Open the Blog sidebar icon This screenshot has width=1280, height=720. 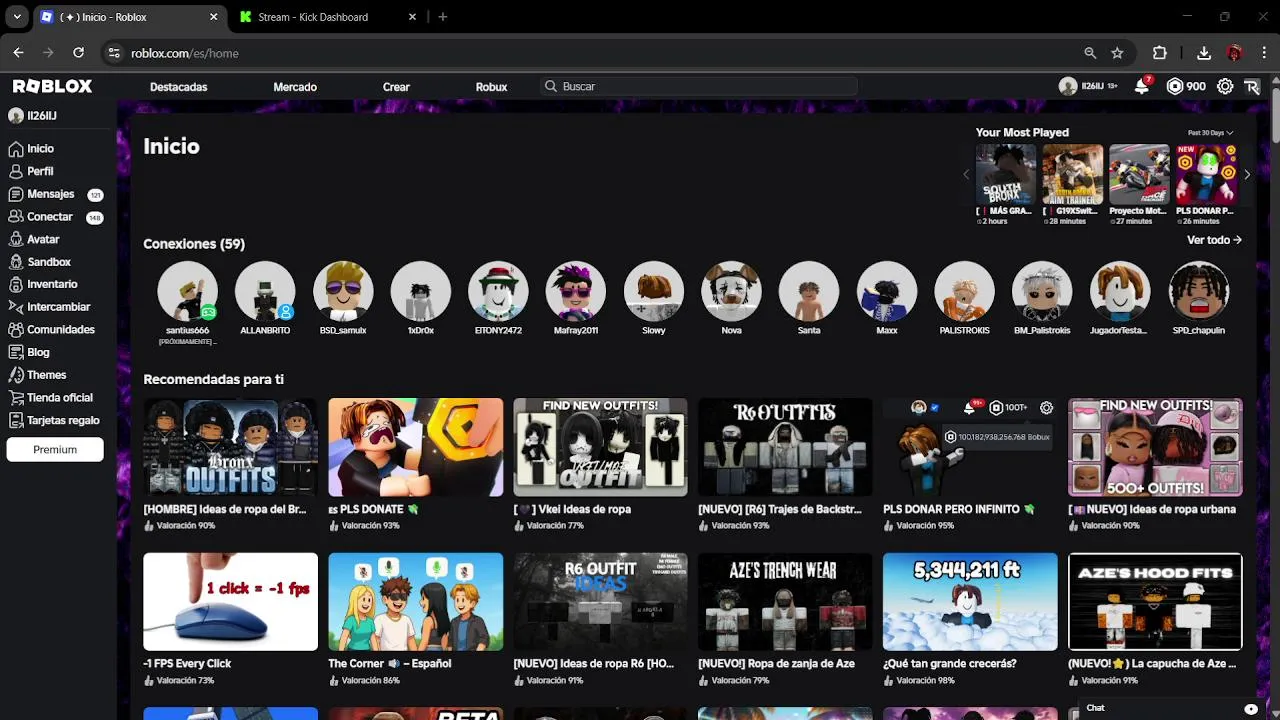tap(16, 352)
